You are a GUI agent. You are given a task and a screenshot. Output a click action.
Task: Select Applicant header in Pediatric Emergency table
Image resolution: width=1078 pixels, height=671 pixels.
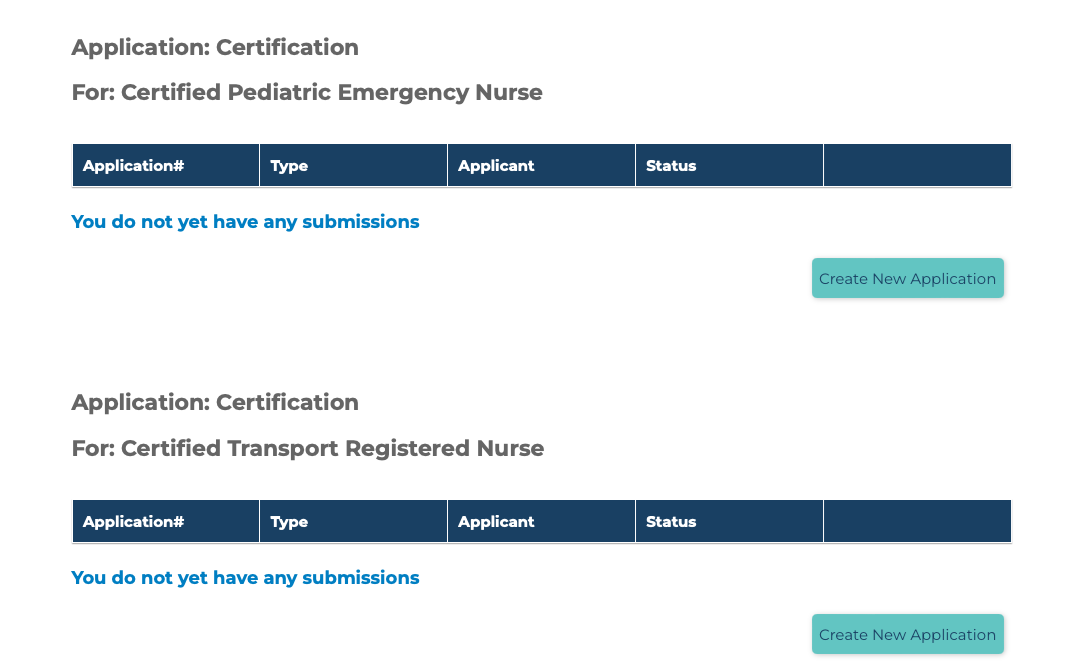tap(496, 166)
